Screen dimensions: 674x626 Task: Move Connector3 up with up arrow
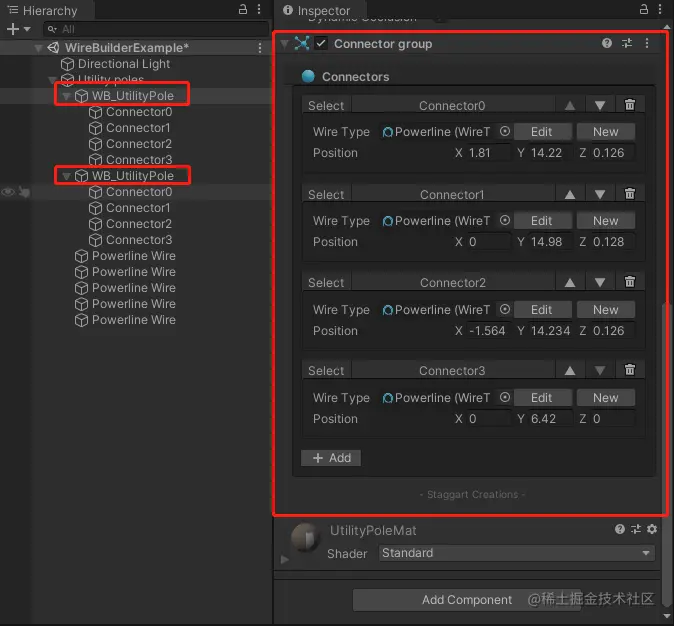pyautogui.click(x=570, y=371)
